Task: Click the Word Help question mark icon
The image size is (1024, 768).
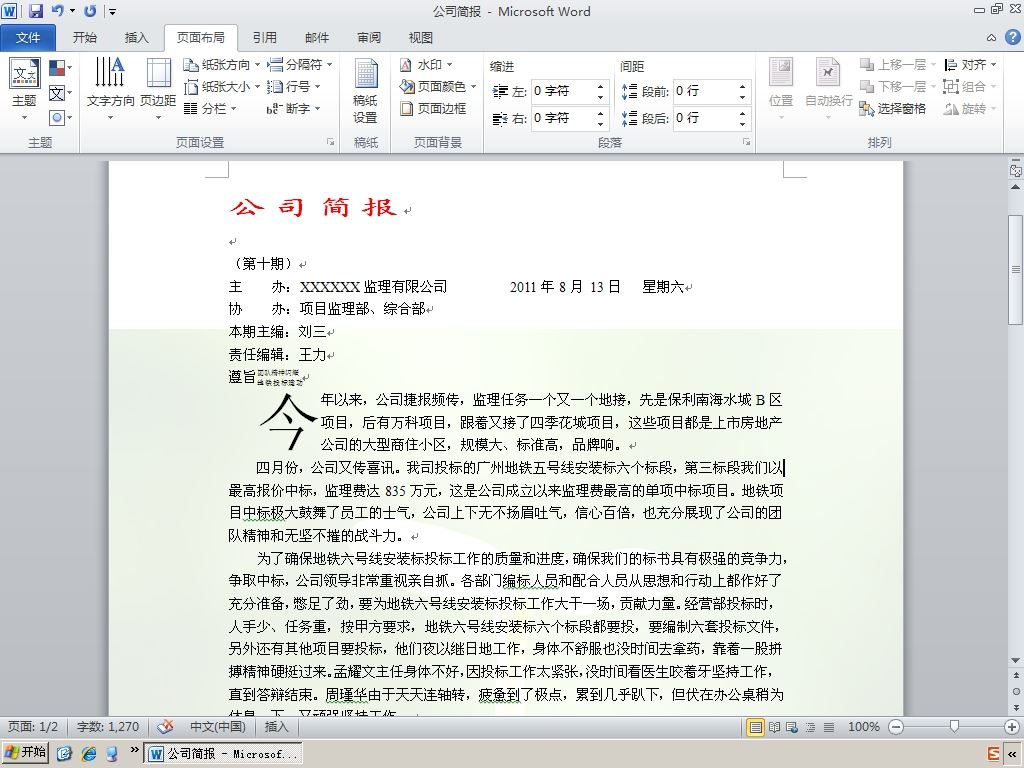Action: pyautogui.click(x=1012, y=37)
